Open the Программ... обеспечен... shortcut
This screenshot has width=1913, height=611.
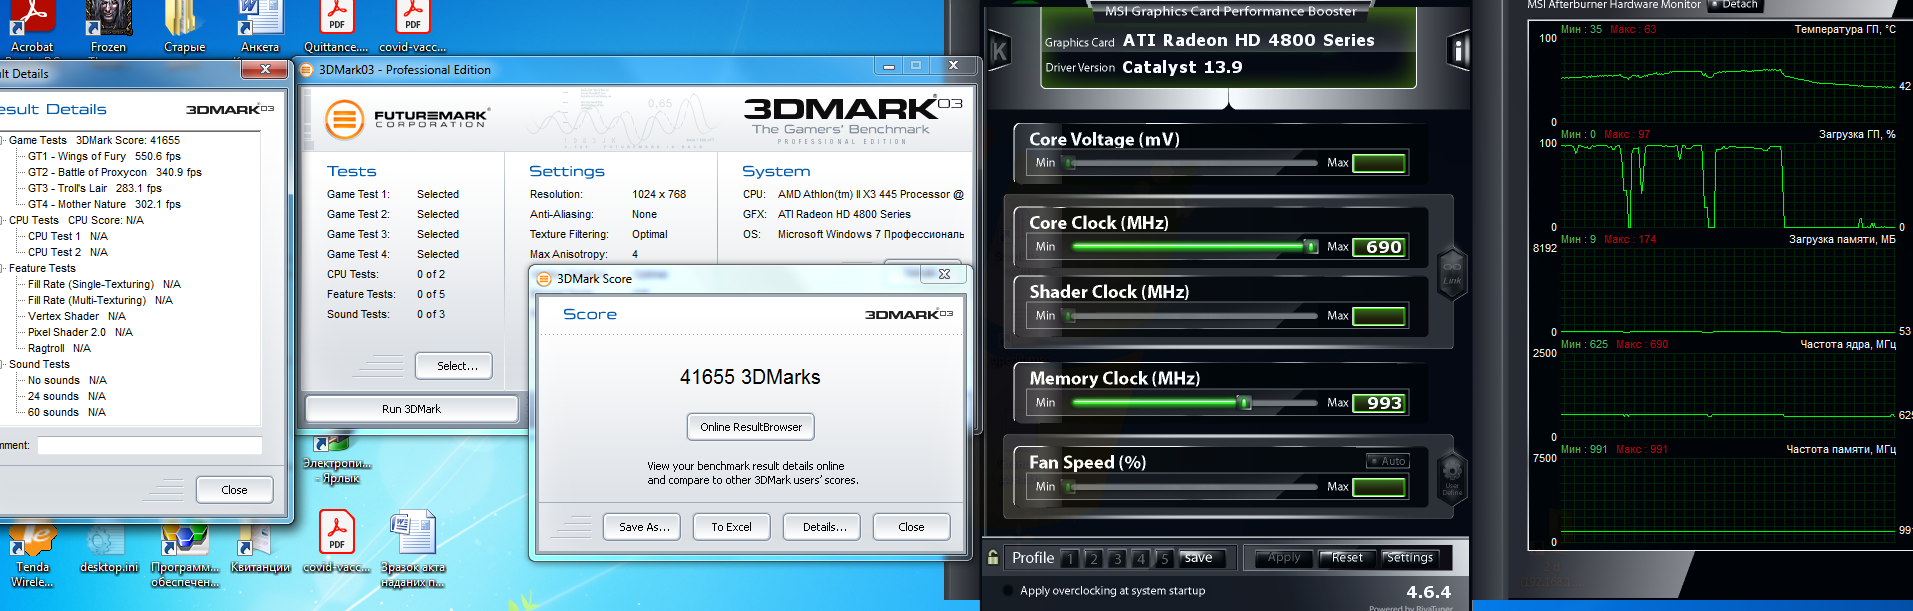click(184, 555)
